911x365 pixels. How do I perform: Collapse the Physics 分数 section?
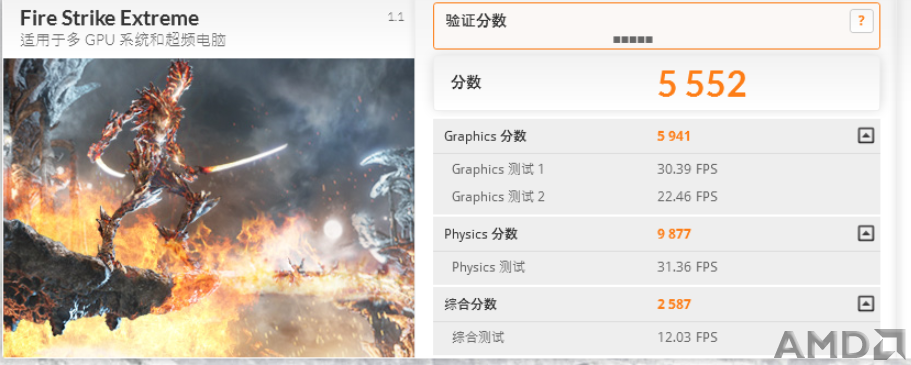click(x=866, y=234)
